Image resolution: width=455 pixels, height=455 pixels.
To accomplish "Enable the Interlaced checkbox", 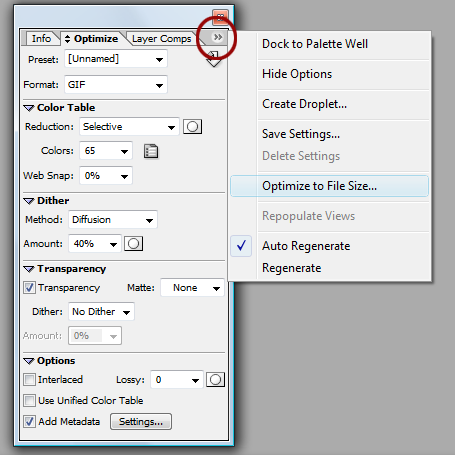I will (x=29, y=380).
